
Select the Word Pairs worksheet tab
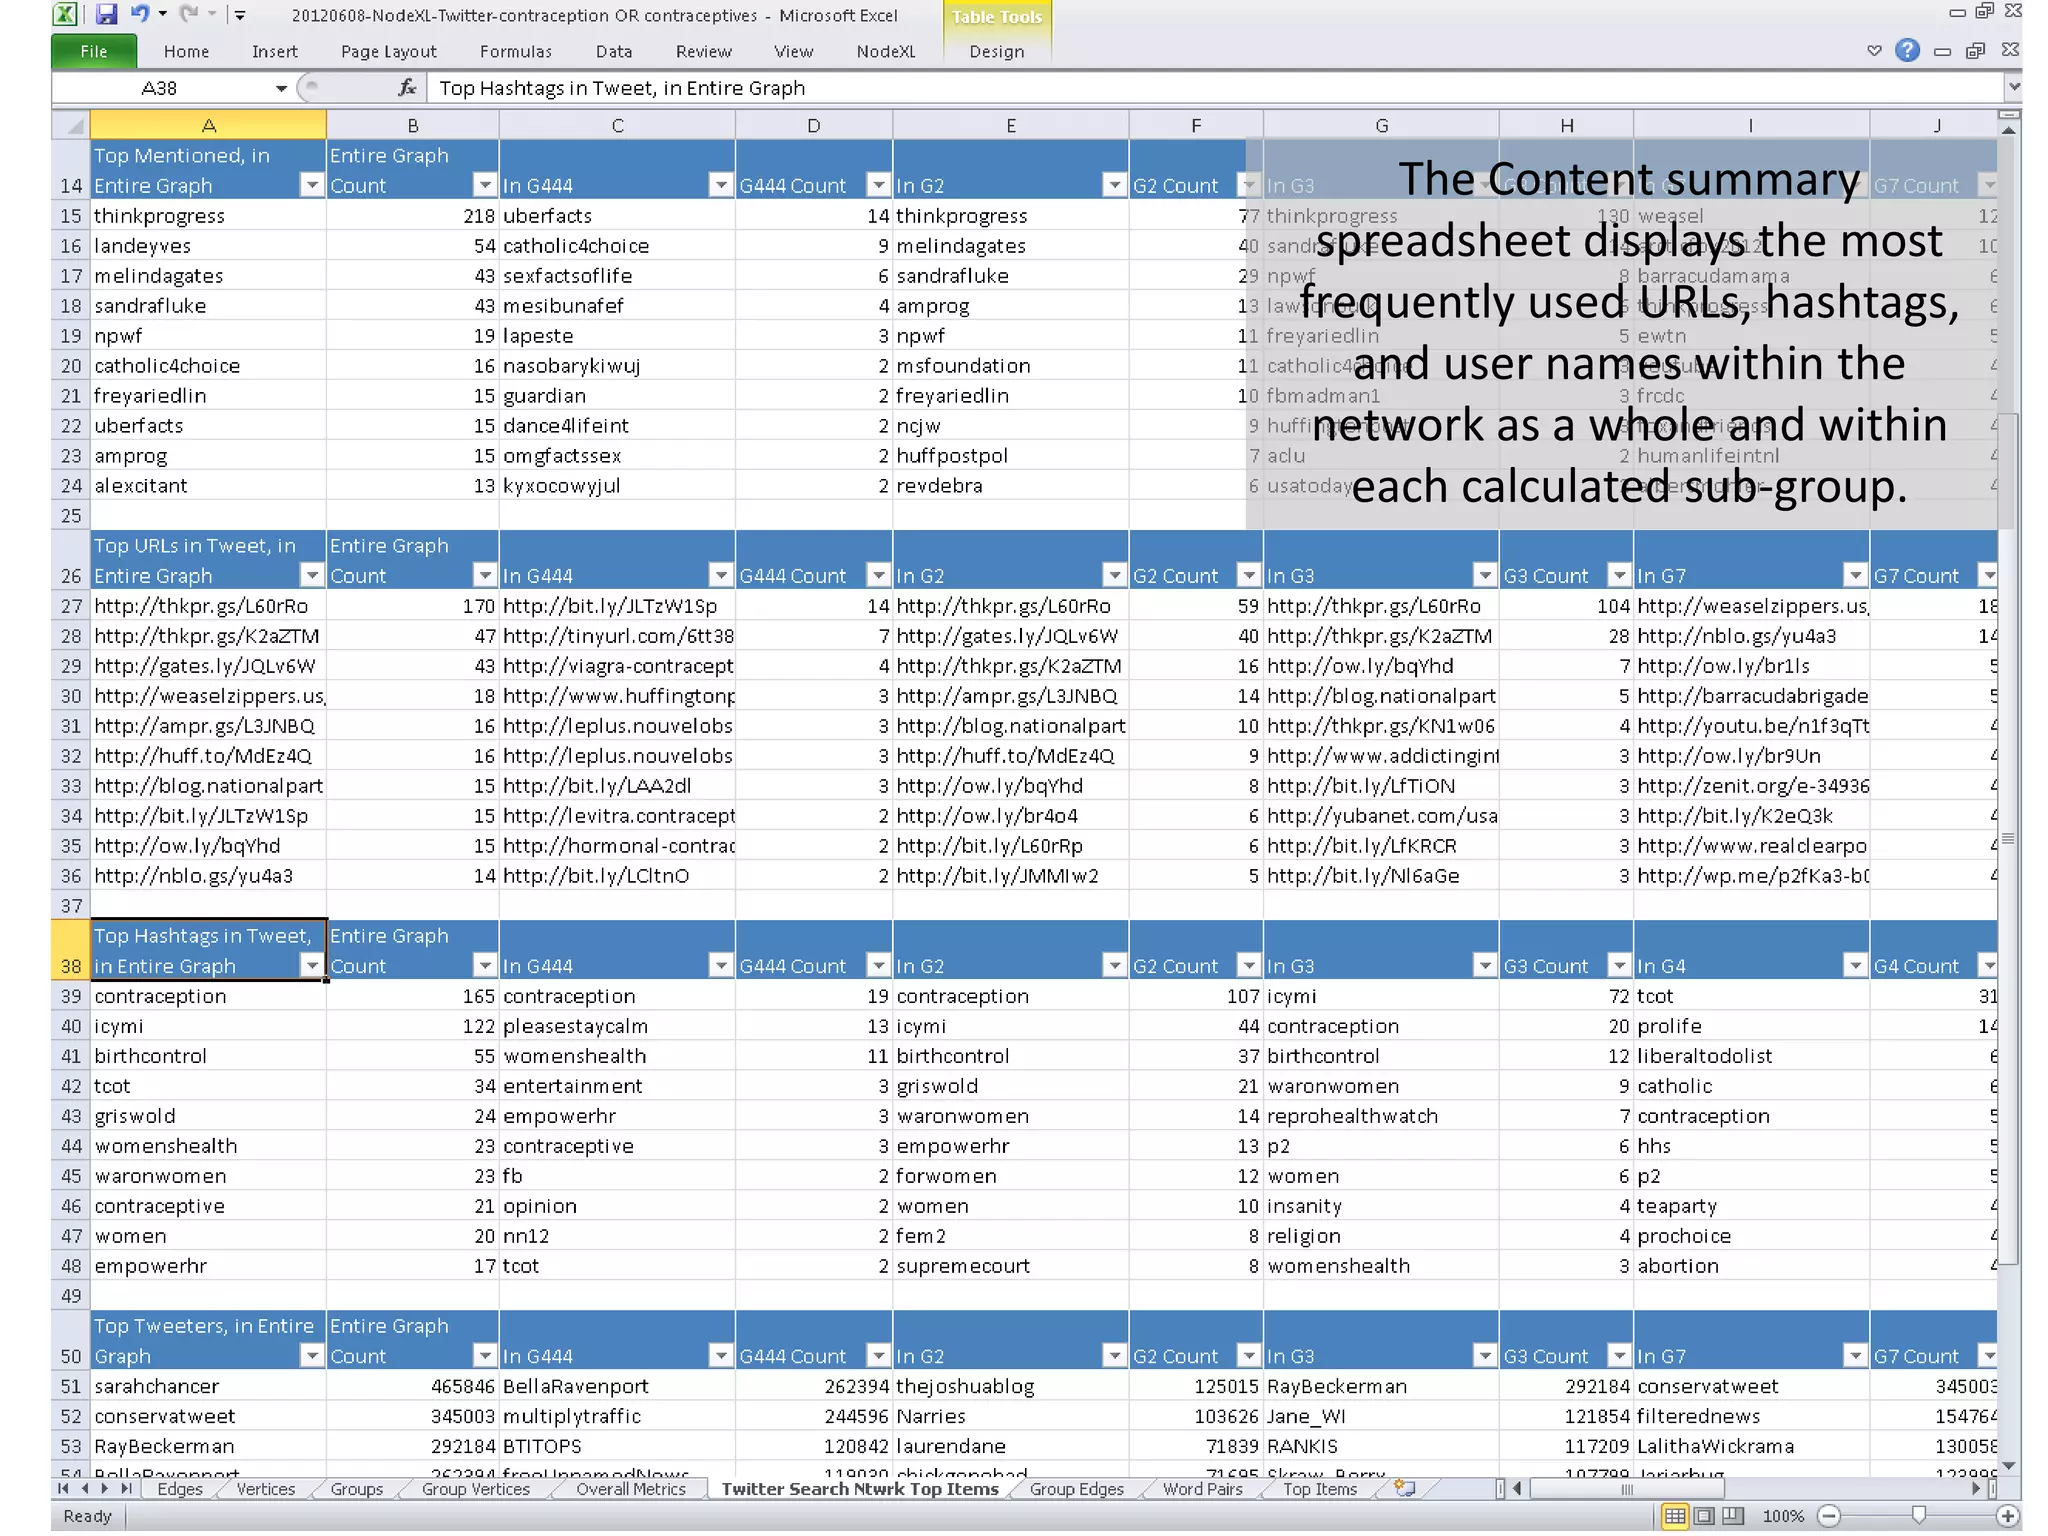point(1202,1488)
